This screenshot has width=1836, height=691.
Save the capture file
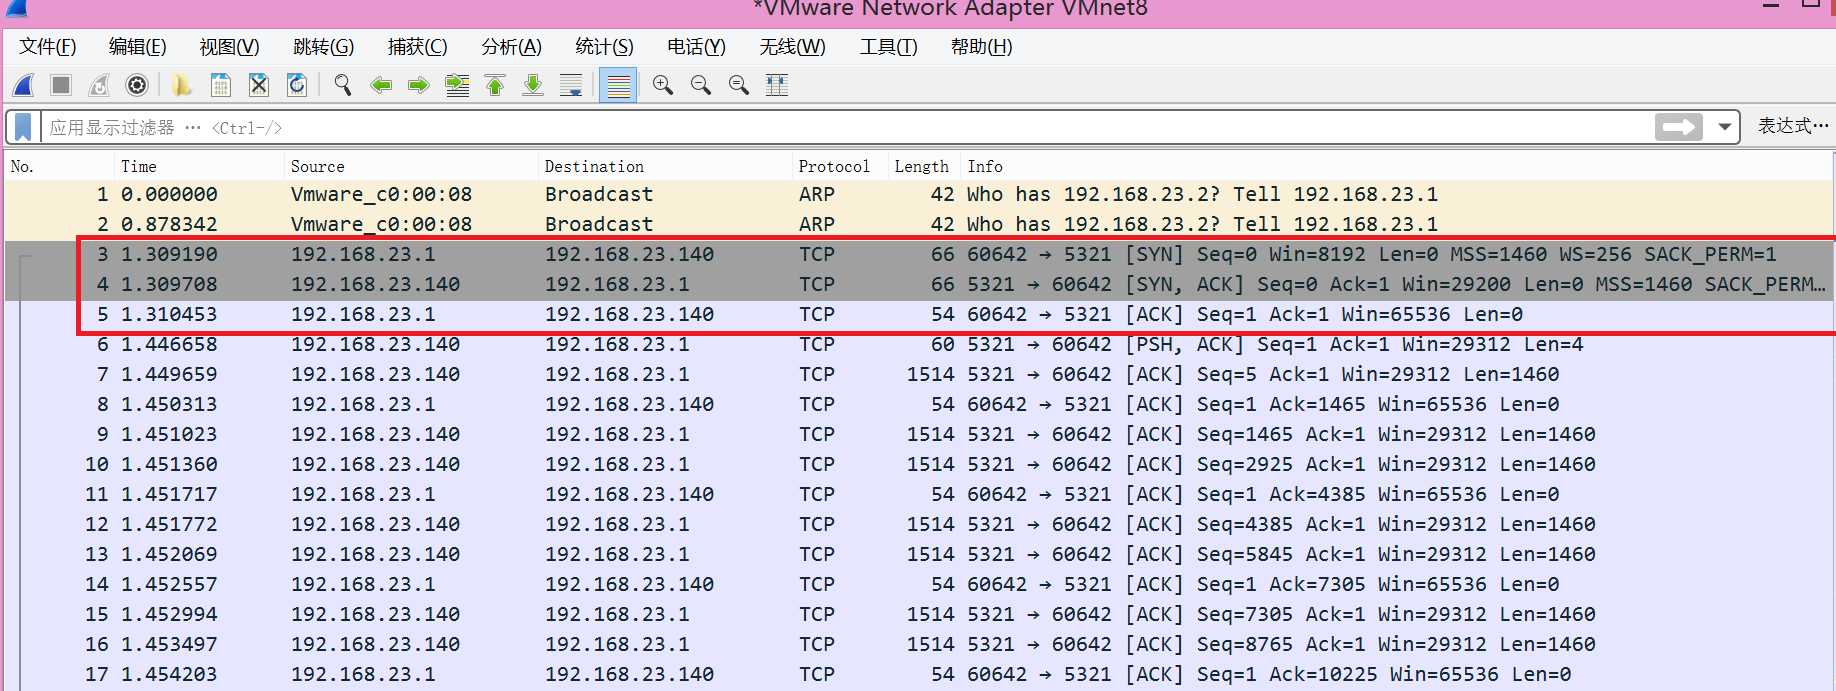pos(220,85)
